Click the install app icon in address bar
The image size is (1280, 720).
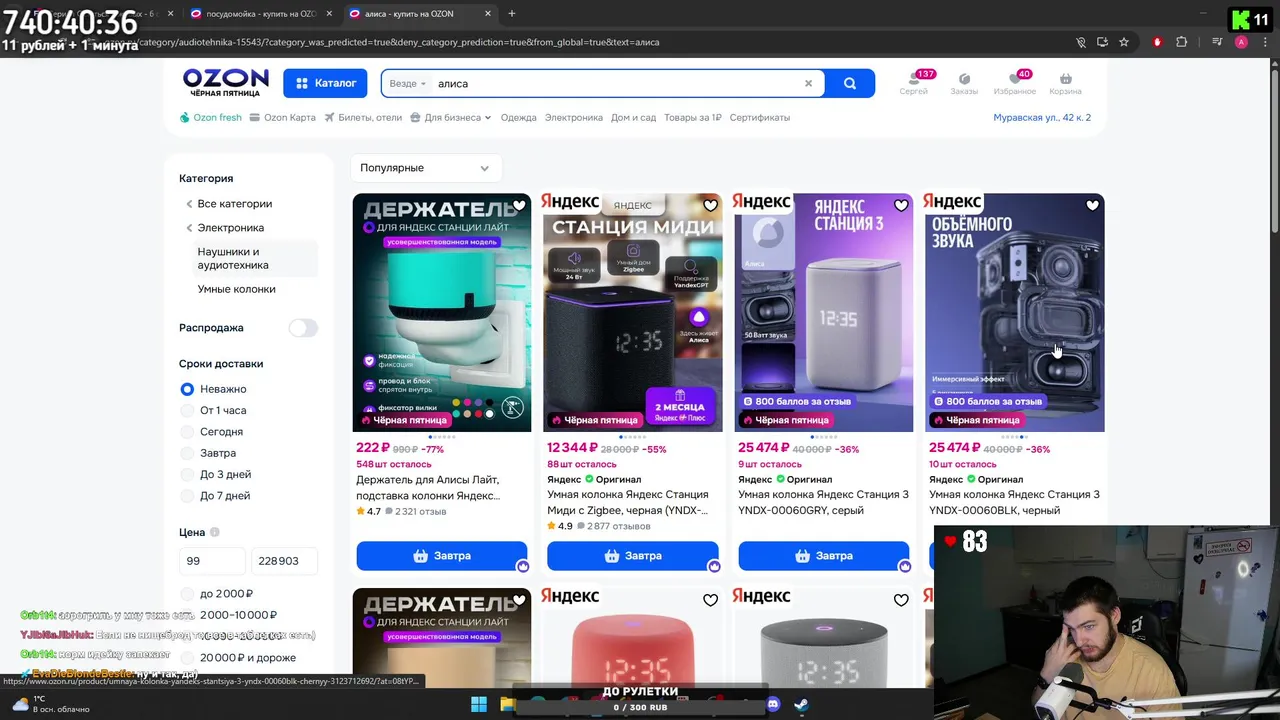[x=1102, y=42]
